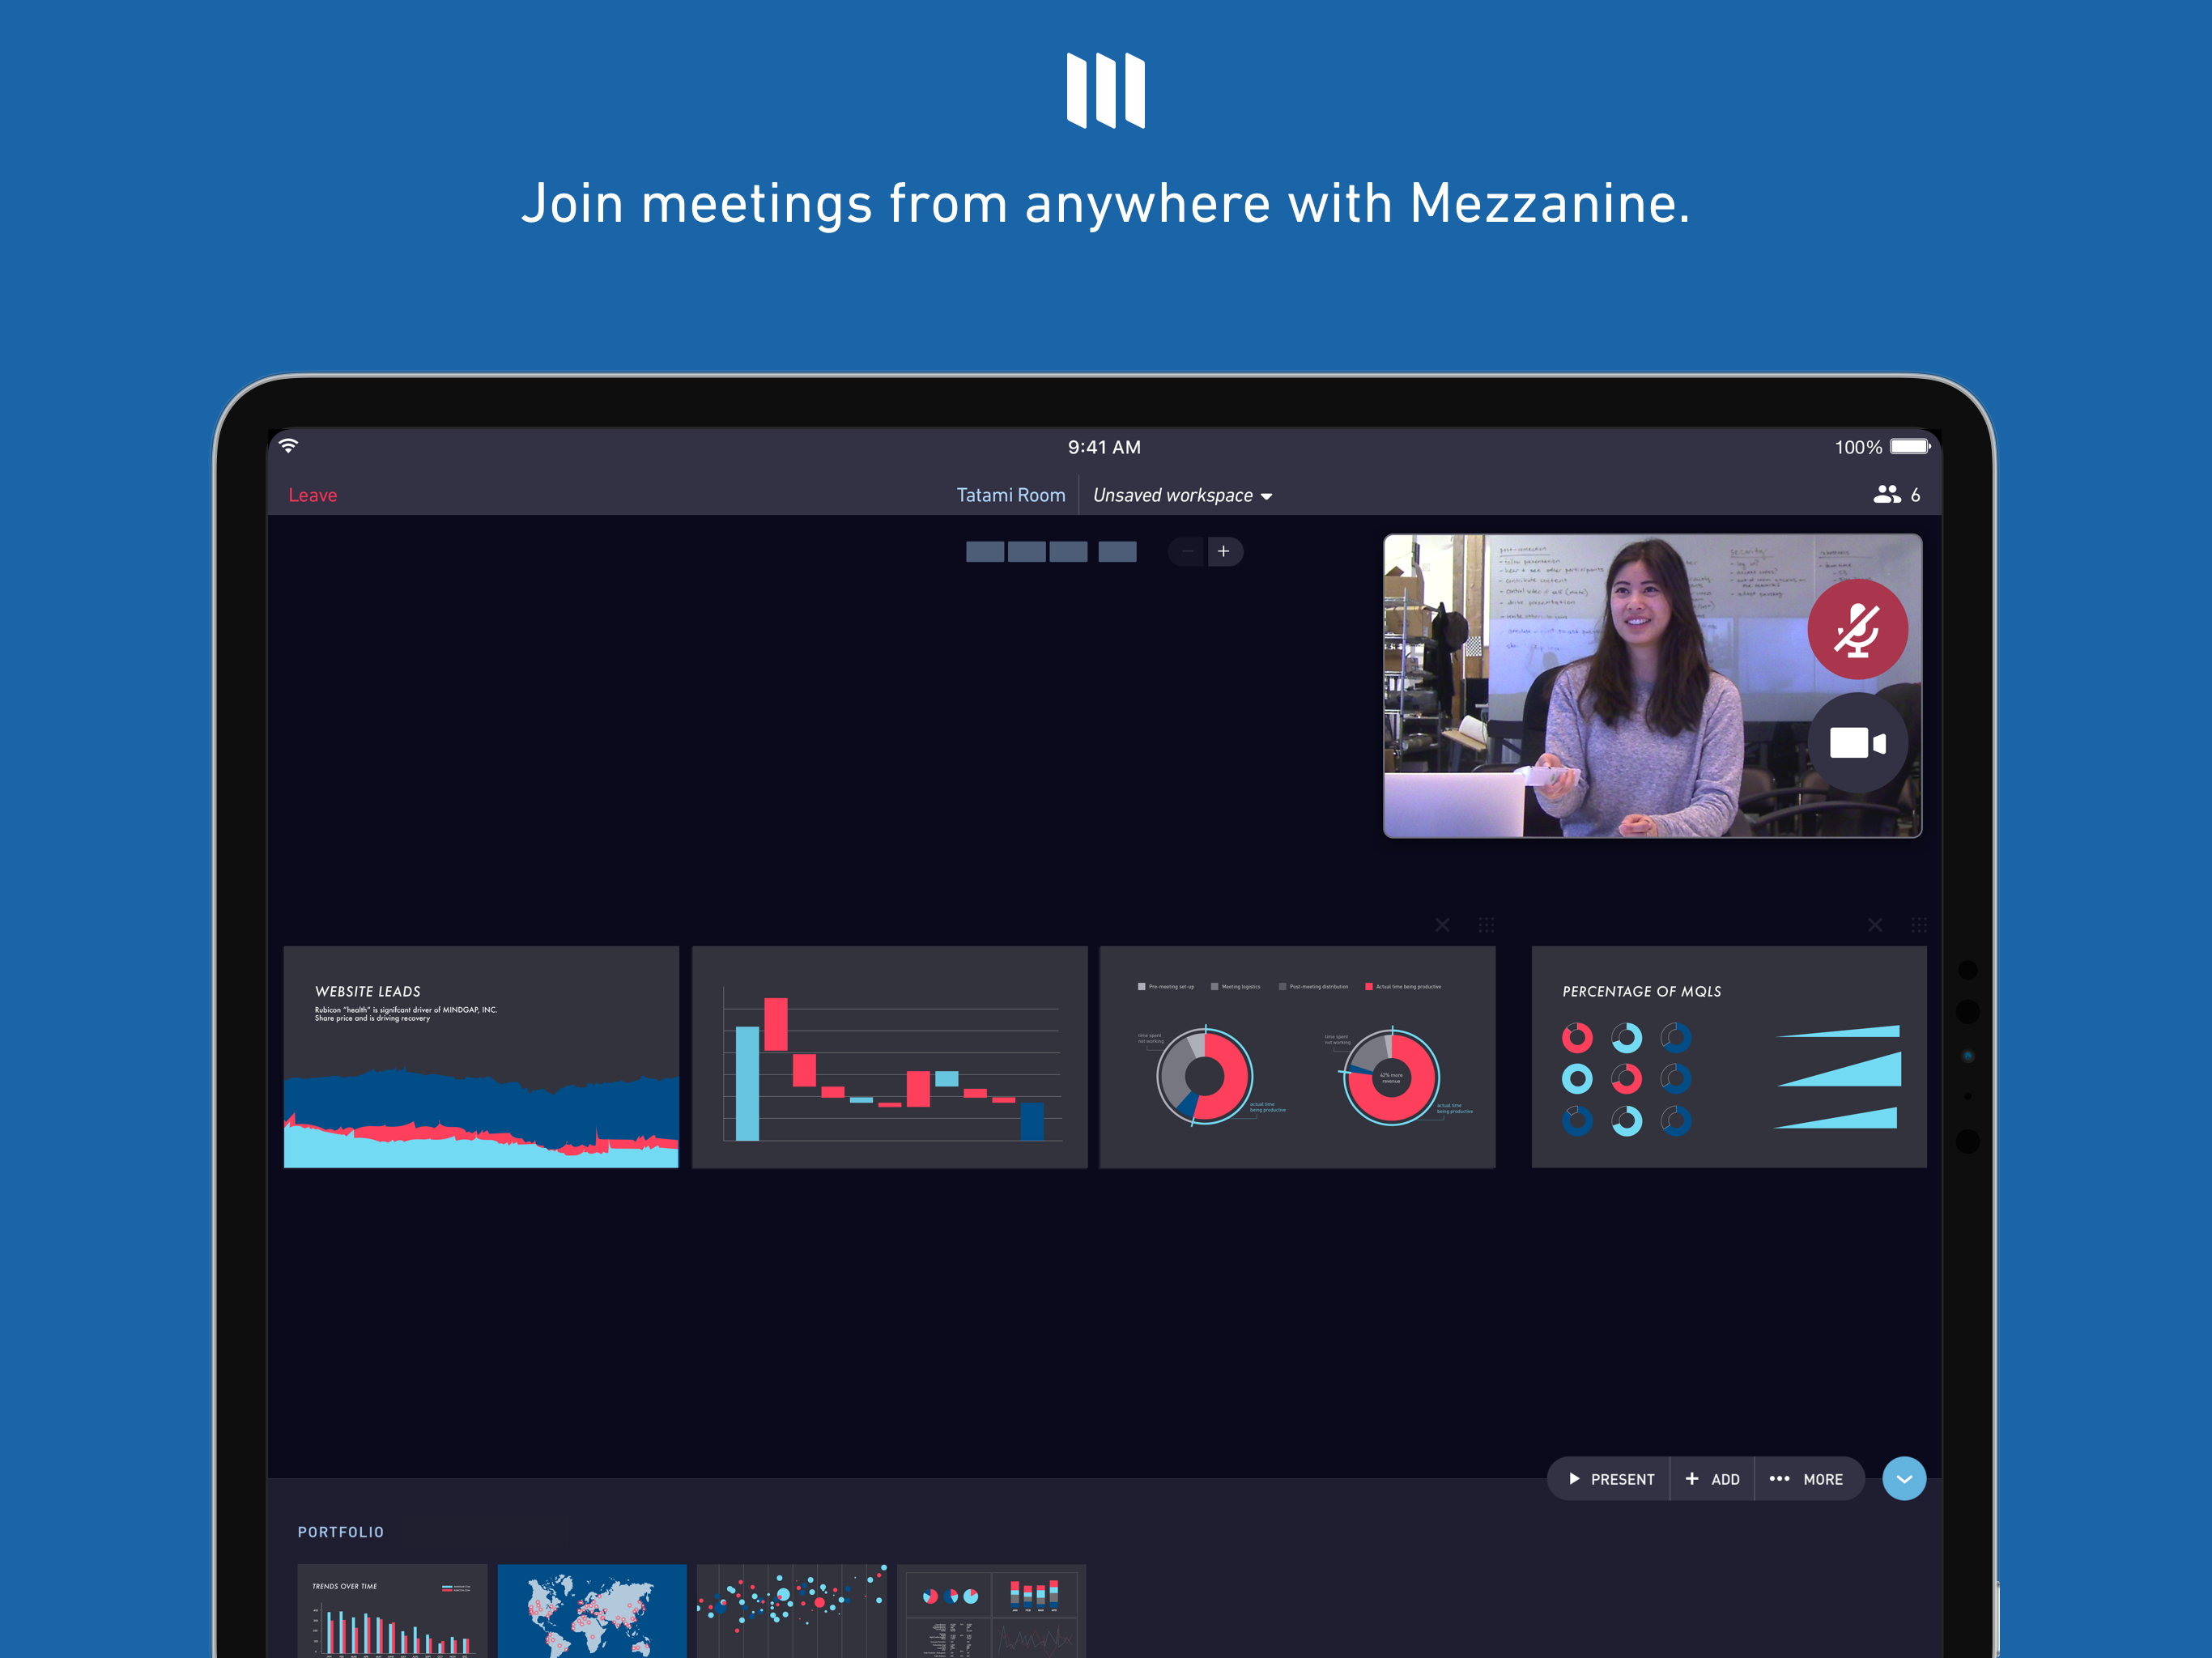Click the PORTFOLIO section label
The image size is (2212, 1658).
(340, 1532)
